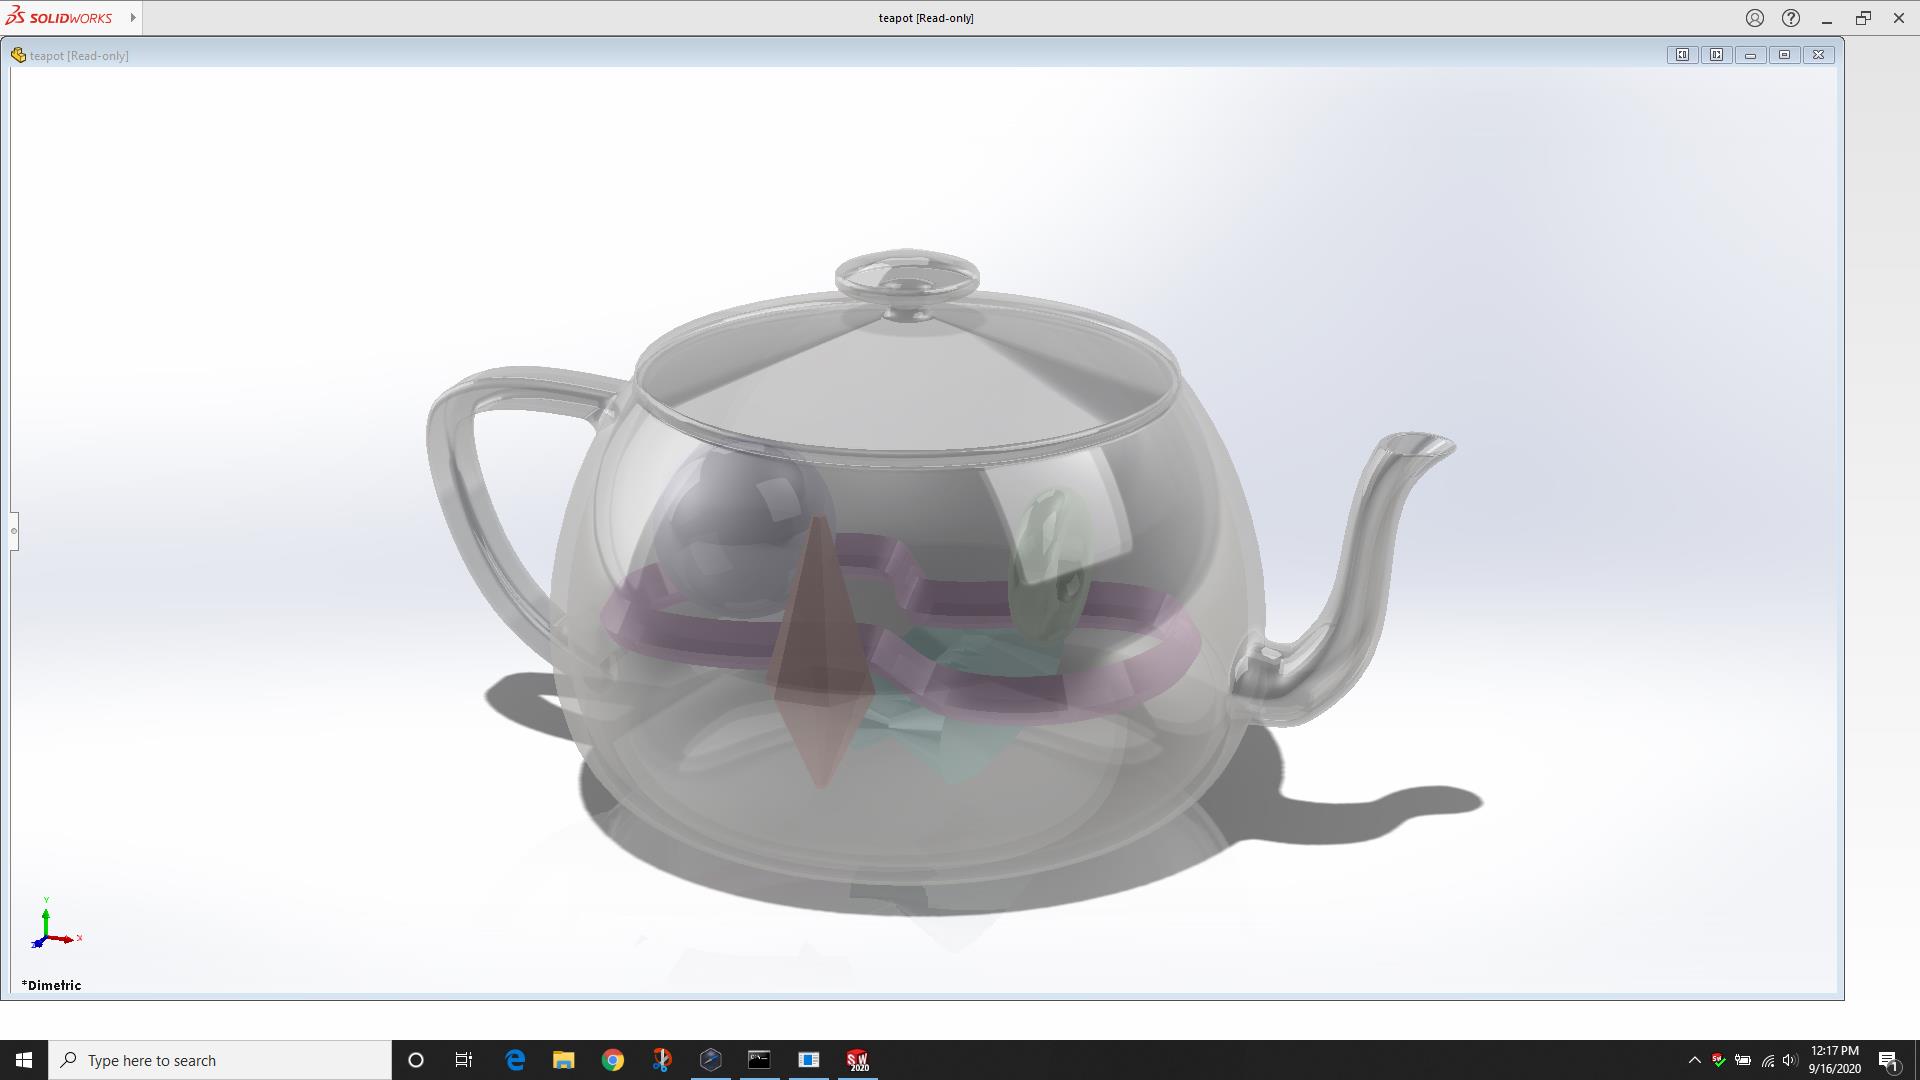Tile document window to the right

click(x=1716, y=55)
